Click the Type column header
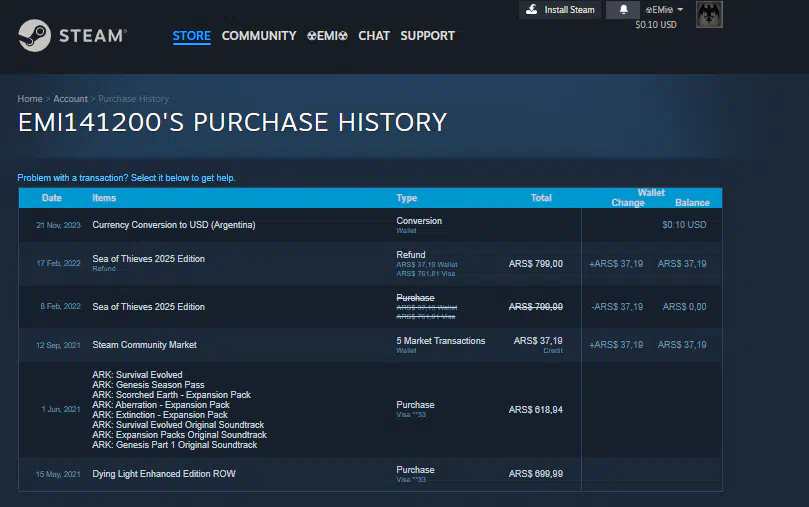The image size is (809, 507). (407, 198)
